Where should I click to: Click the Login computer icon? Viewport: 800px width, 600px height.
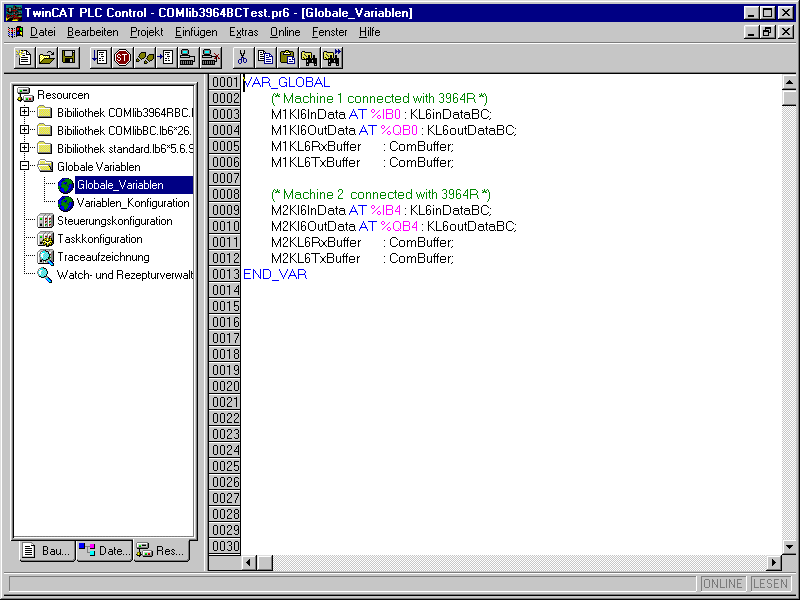coord(188,58)
